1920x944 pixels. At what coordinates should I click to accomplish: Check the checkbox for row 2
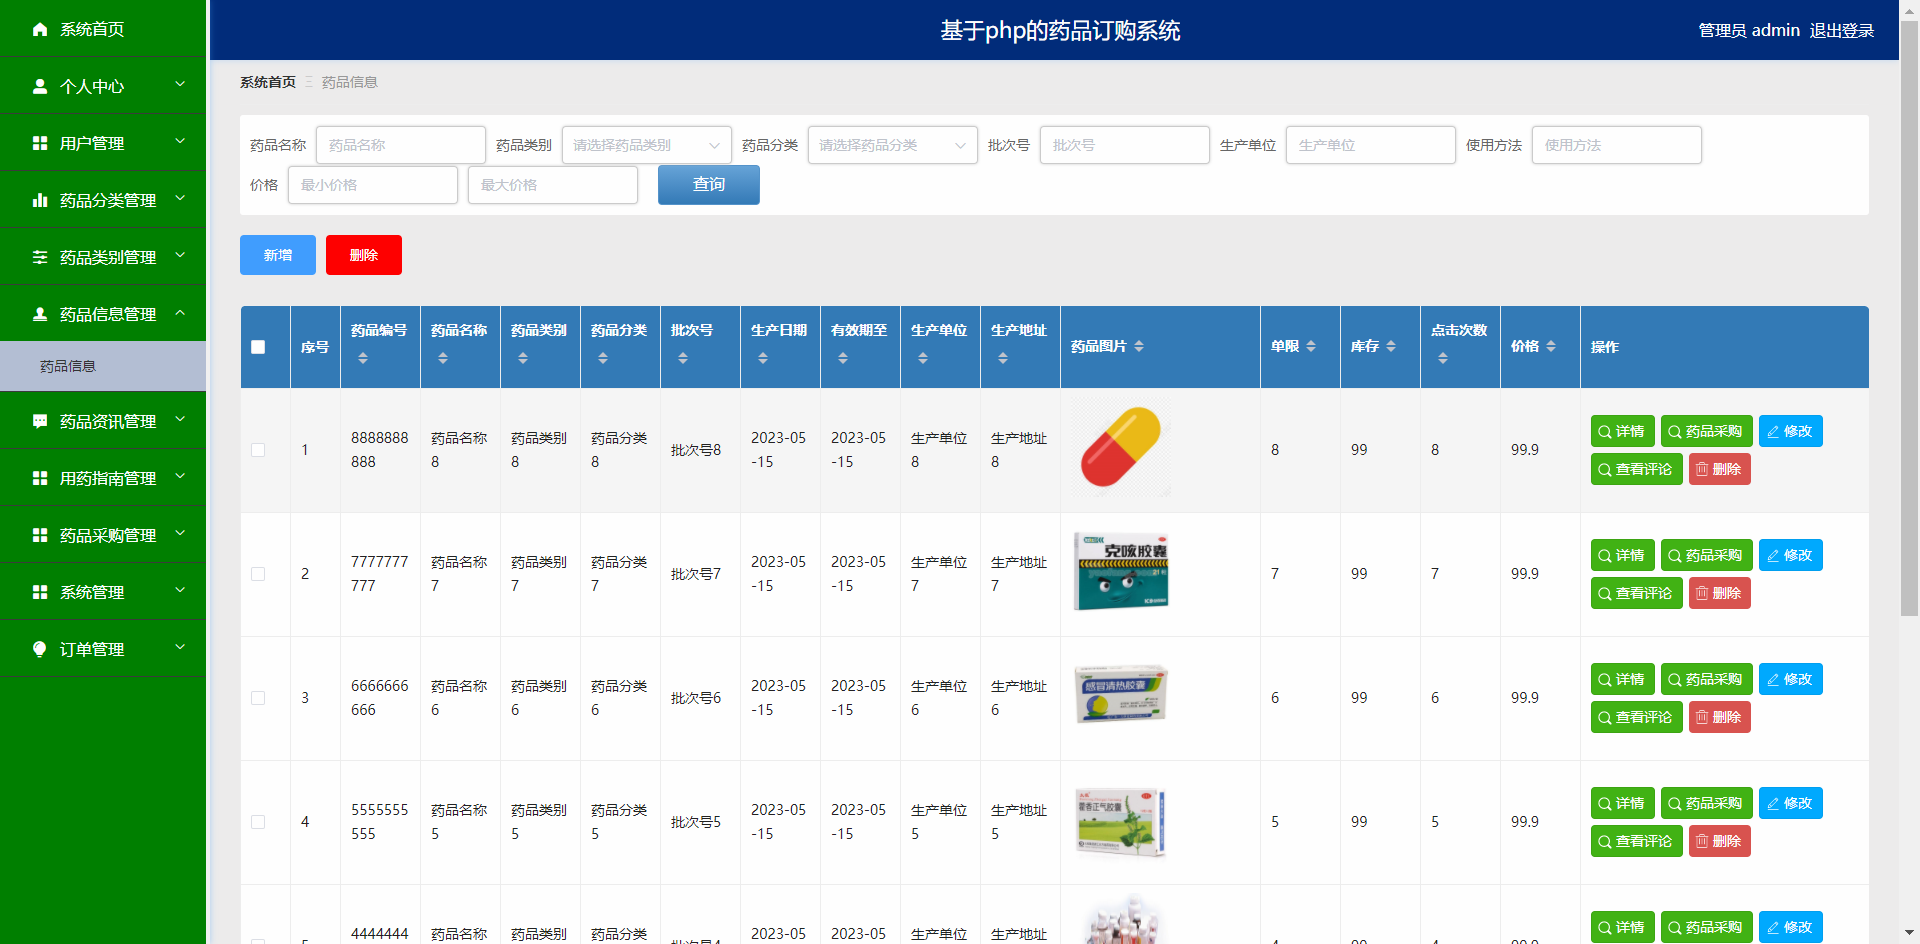click(258, 574)
